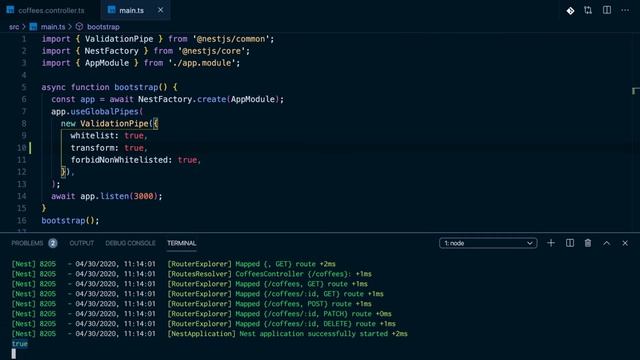
Task: Click 'forbidNonWhitelisted' option
Action: point(119,160)
